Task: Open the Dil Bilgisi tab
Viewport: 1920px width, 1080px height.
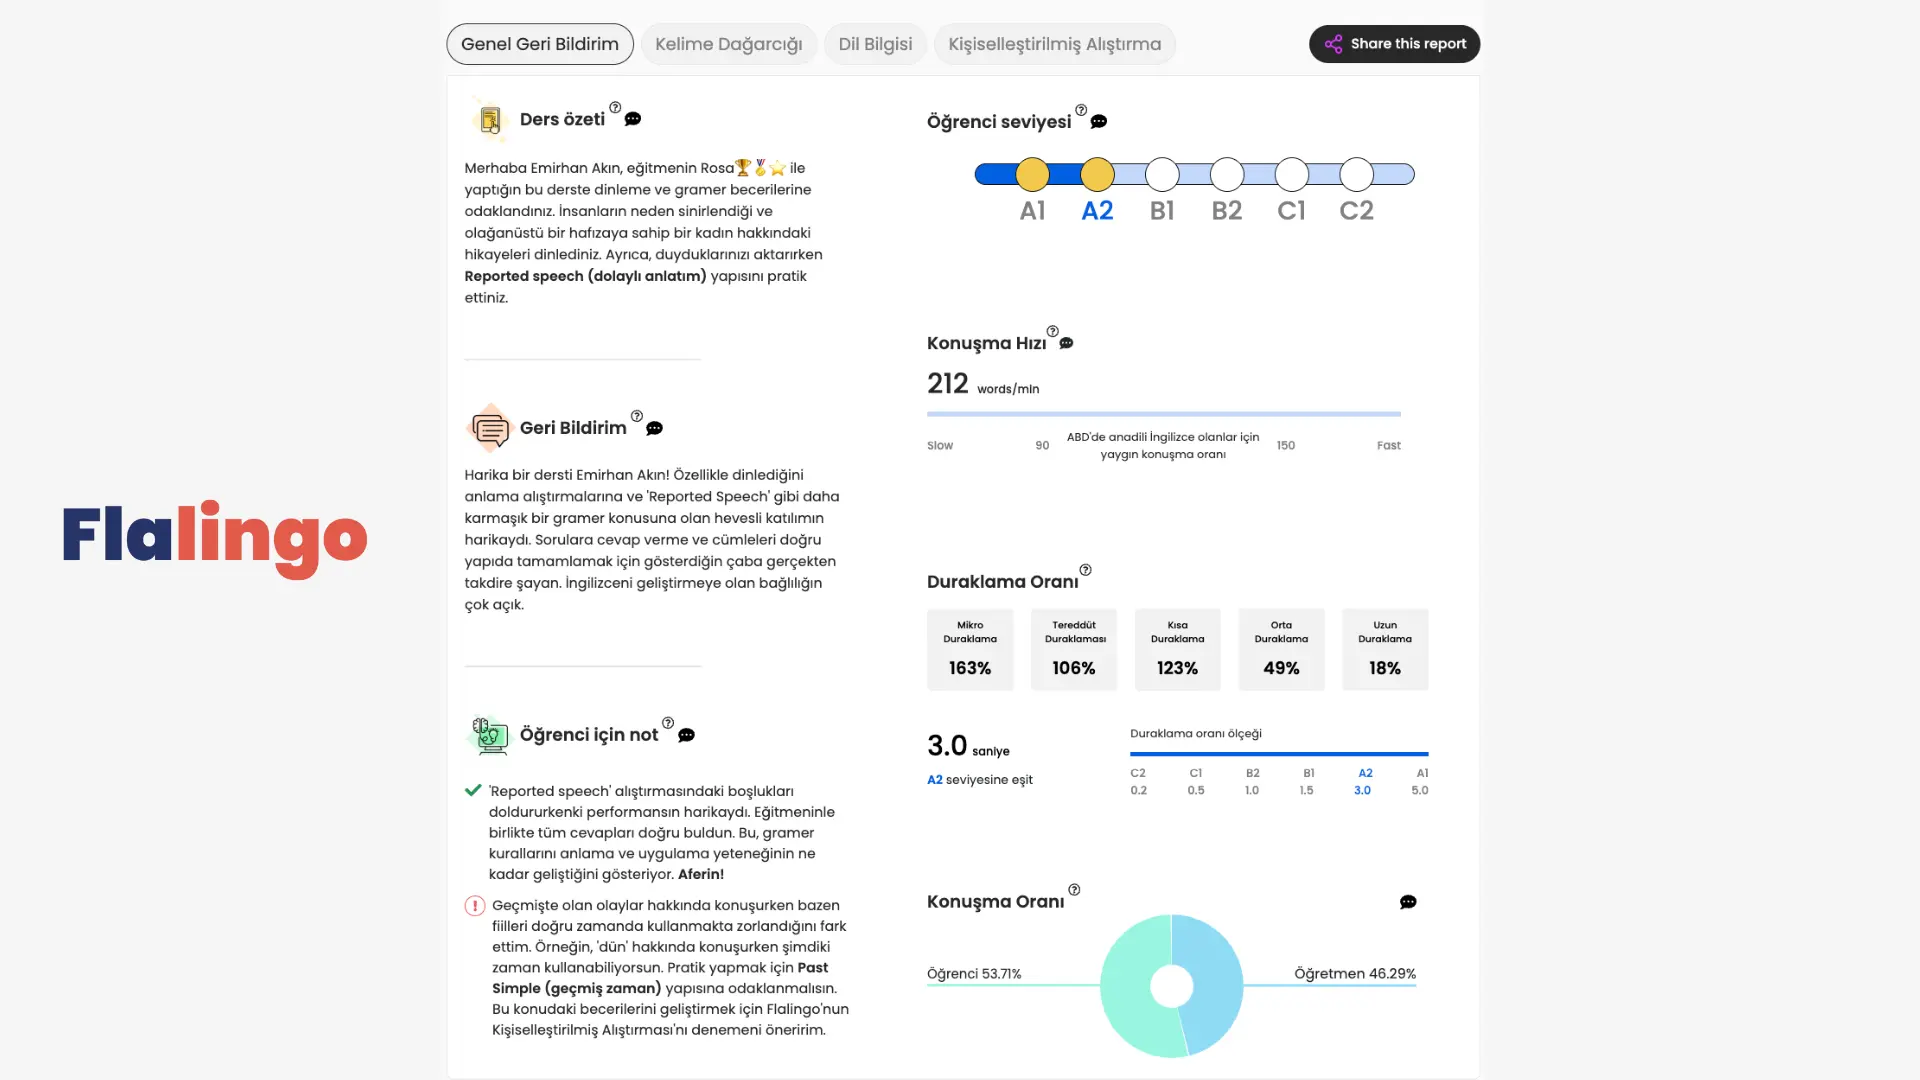Action: point(875,44)
